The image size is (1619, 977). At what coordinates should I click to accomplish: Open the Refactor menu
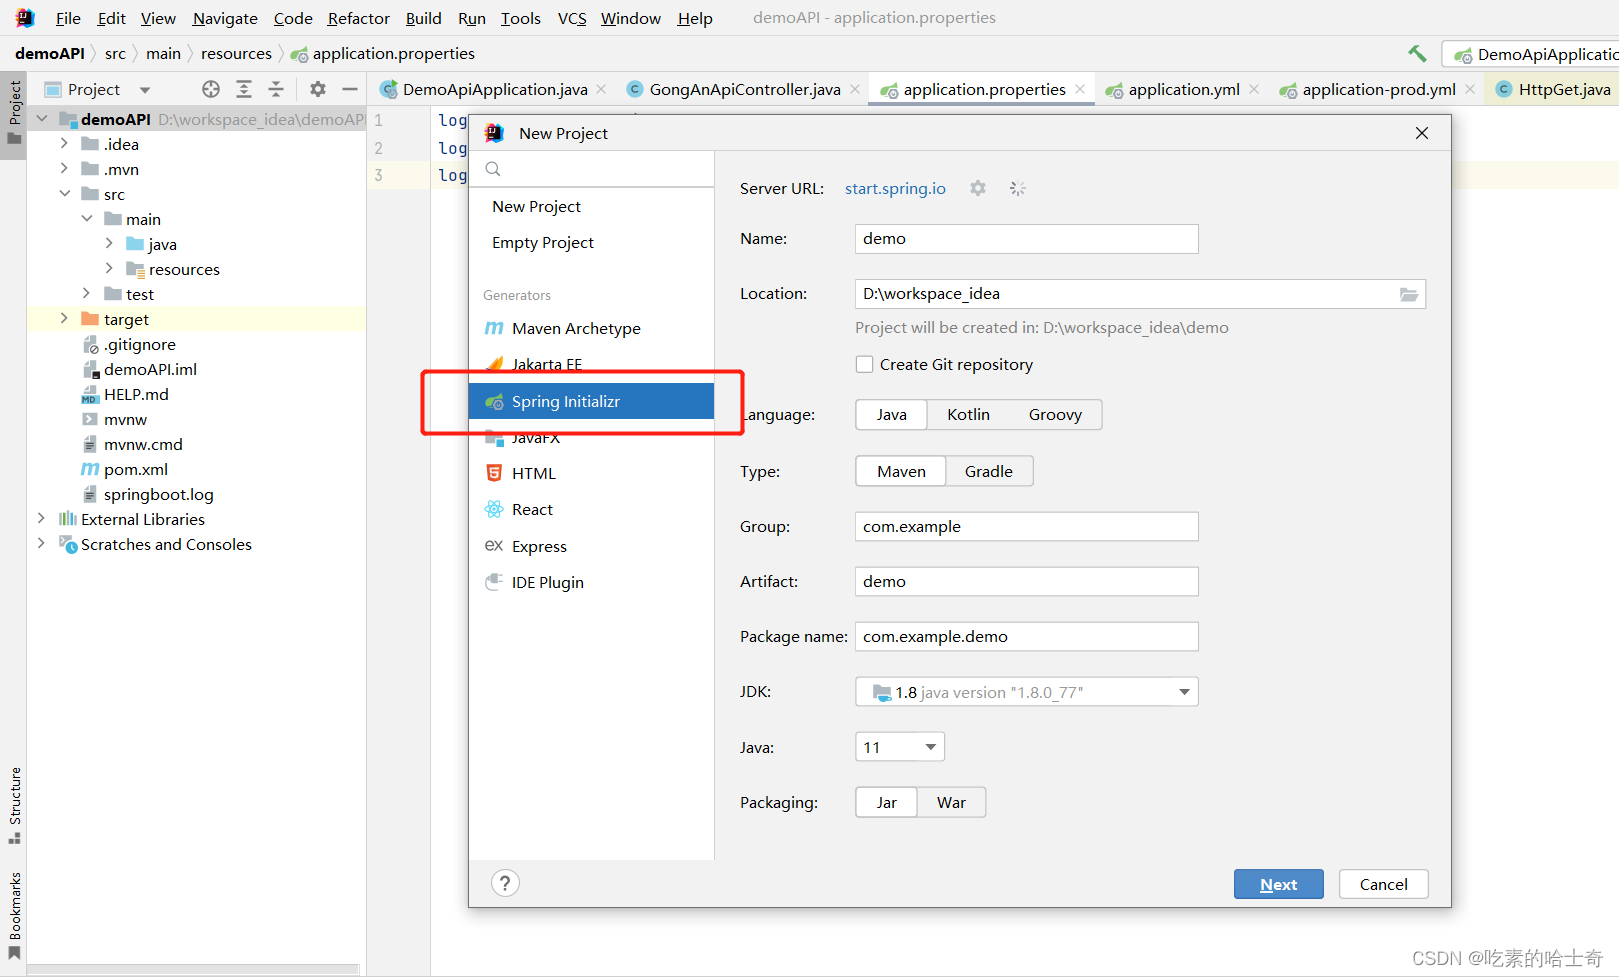tap(358, 18)
